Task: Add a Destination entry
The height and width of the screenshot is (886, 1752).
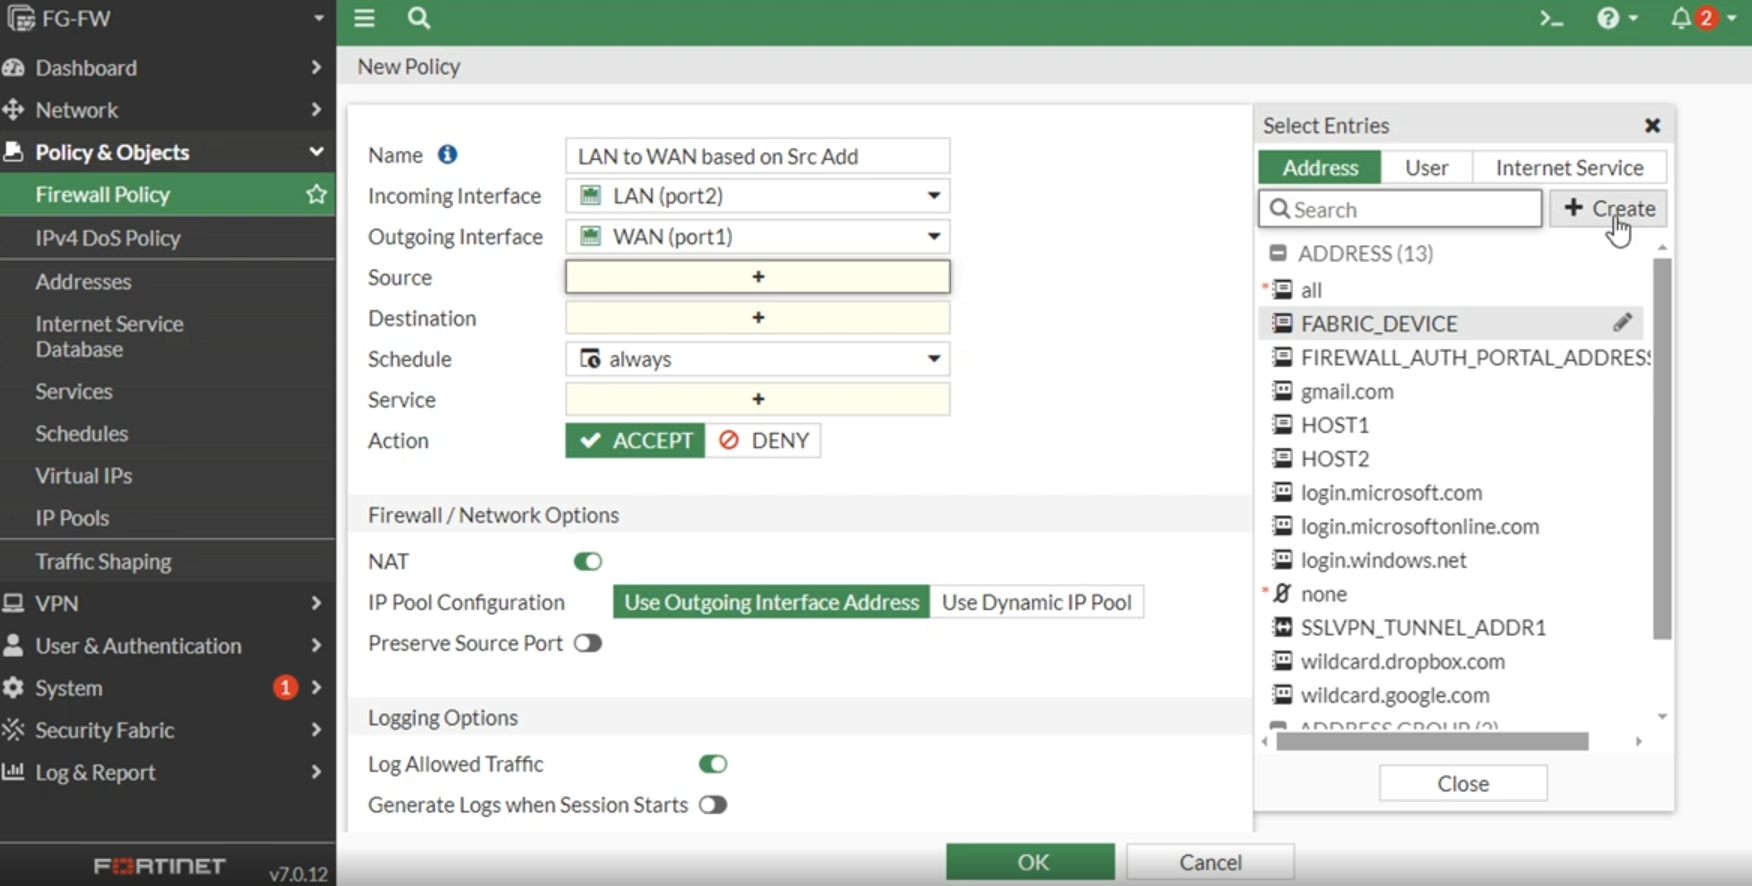Action: click(x=757, y=318)
